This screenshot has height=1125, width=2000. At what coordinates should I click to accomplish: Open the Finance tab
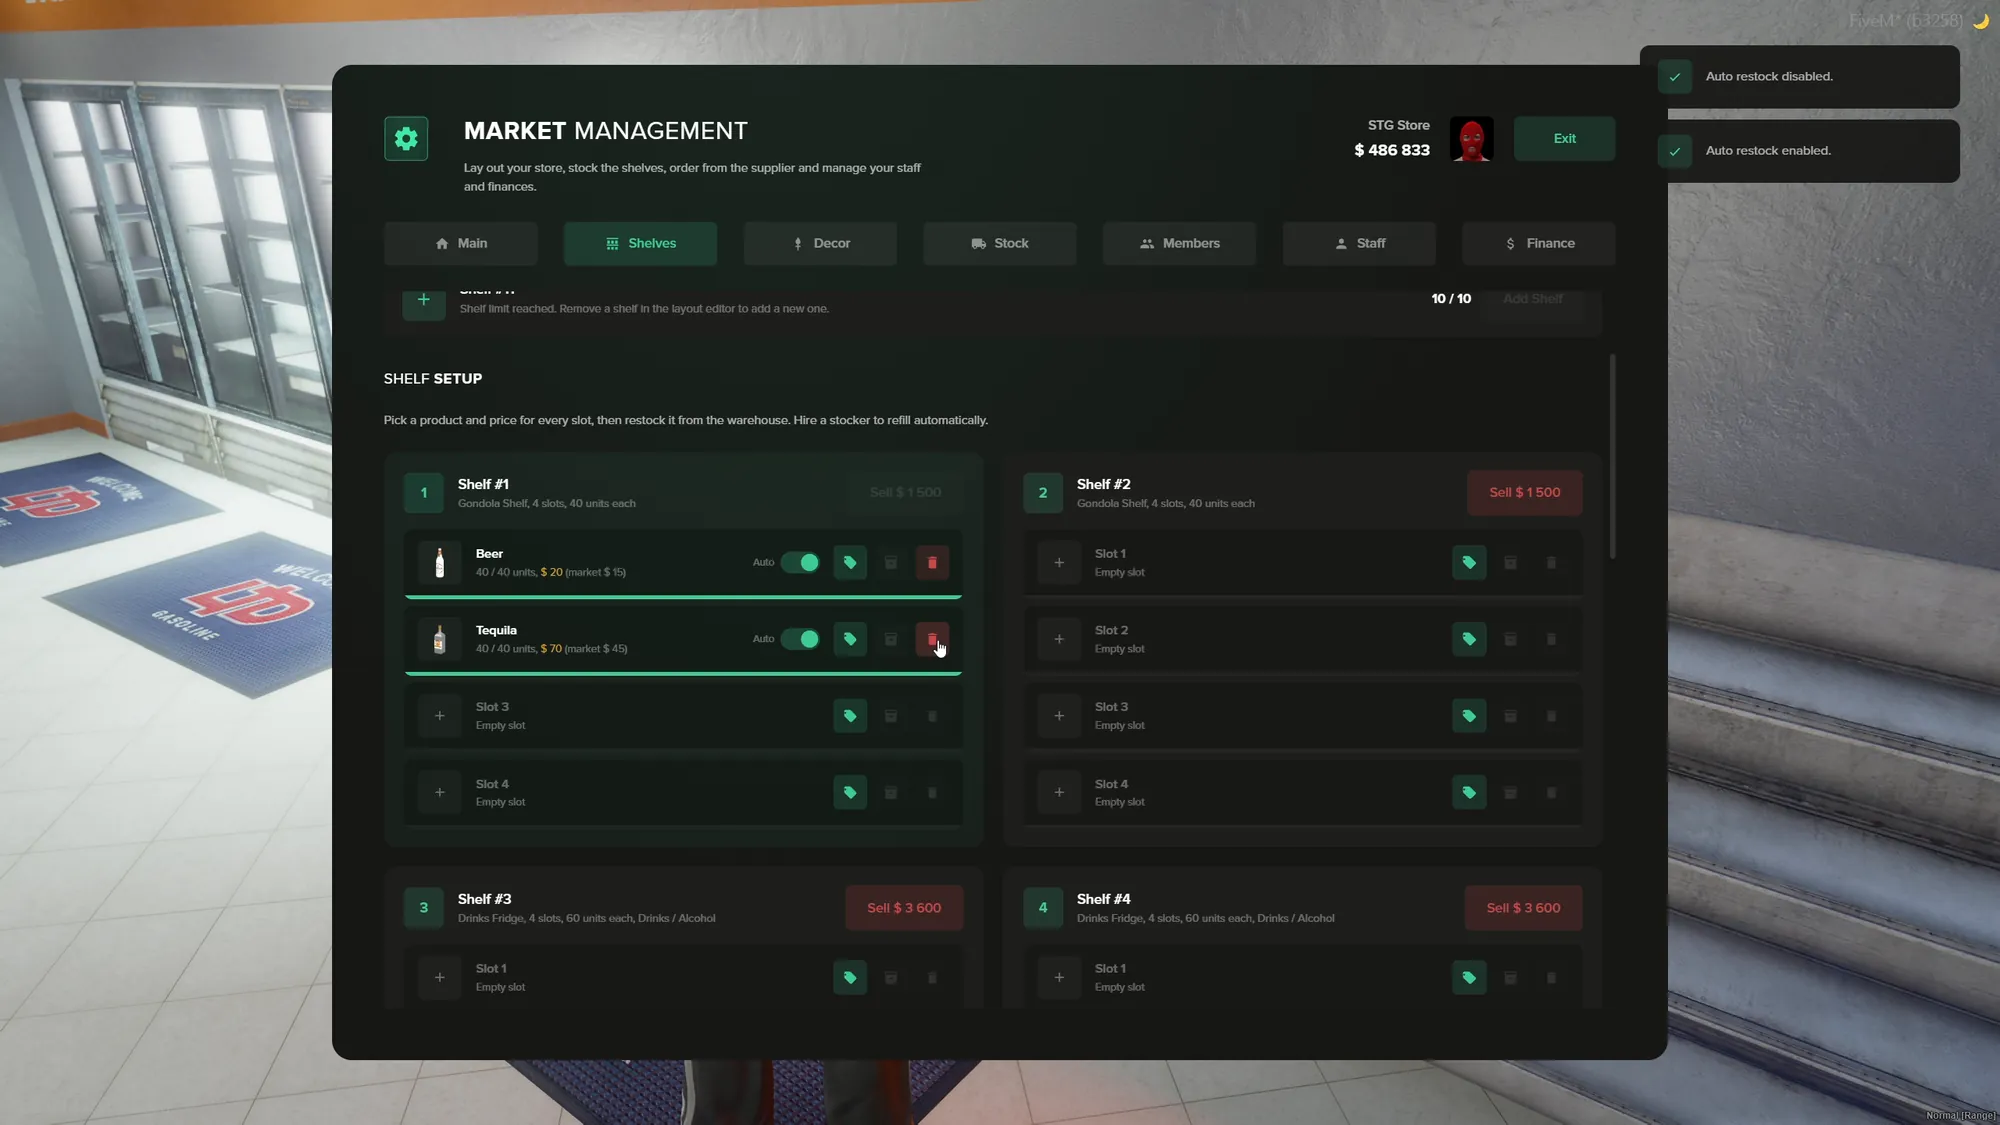tap(1539, 243)
